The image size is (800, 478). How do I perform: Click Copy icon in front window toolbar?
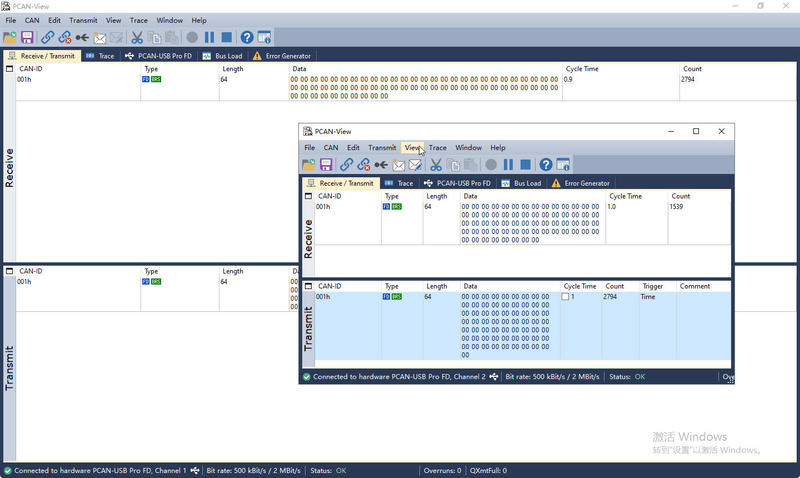click(x=453, y=164)
